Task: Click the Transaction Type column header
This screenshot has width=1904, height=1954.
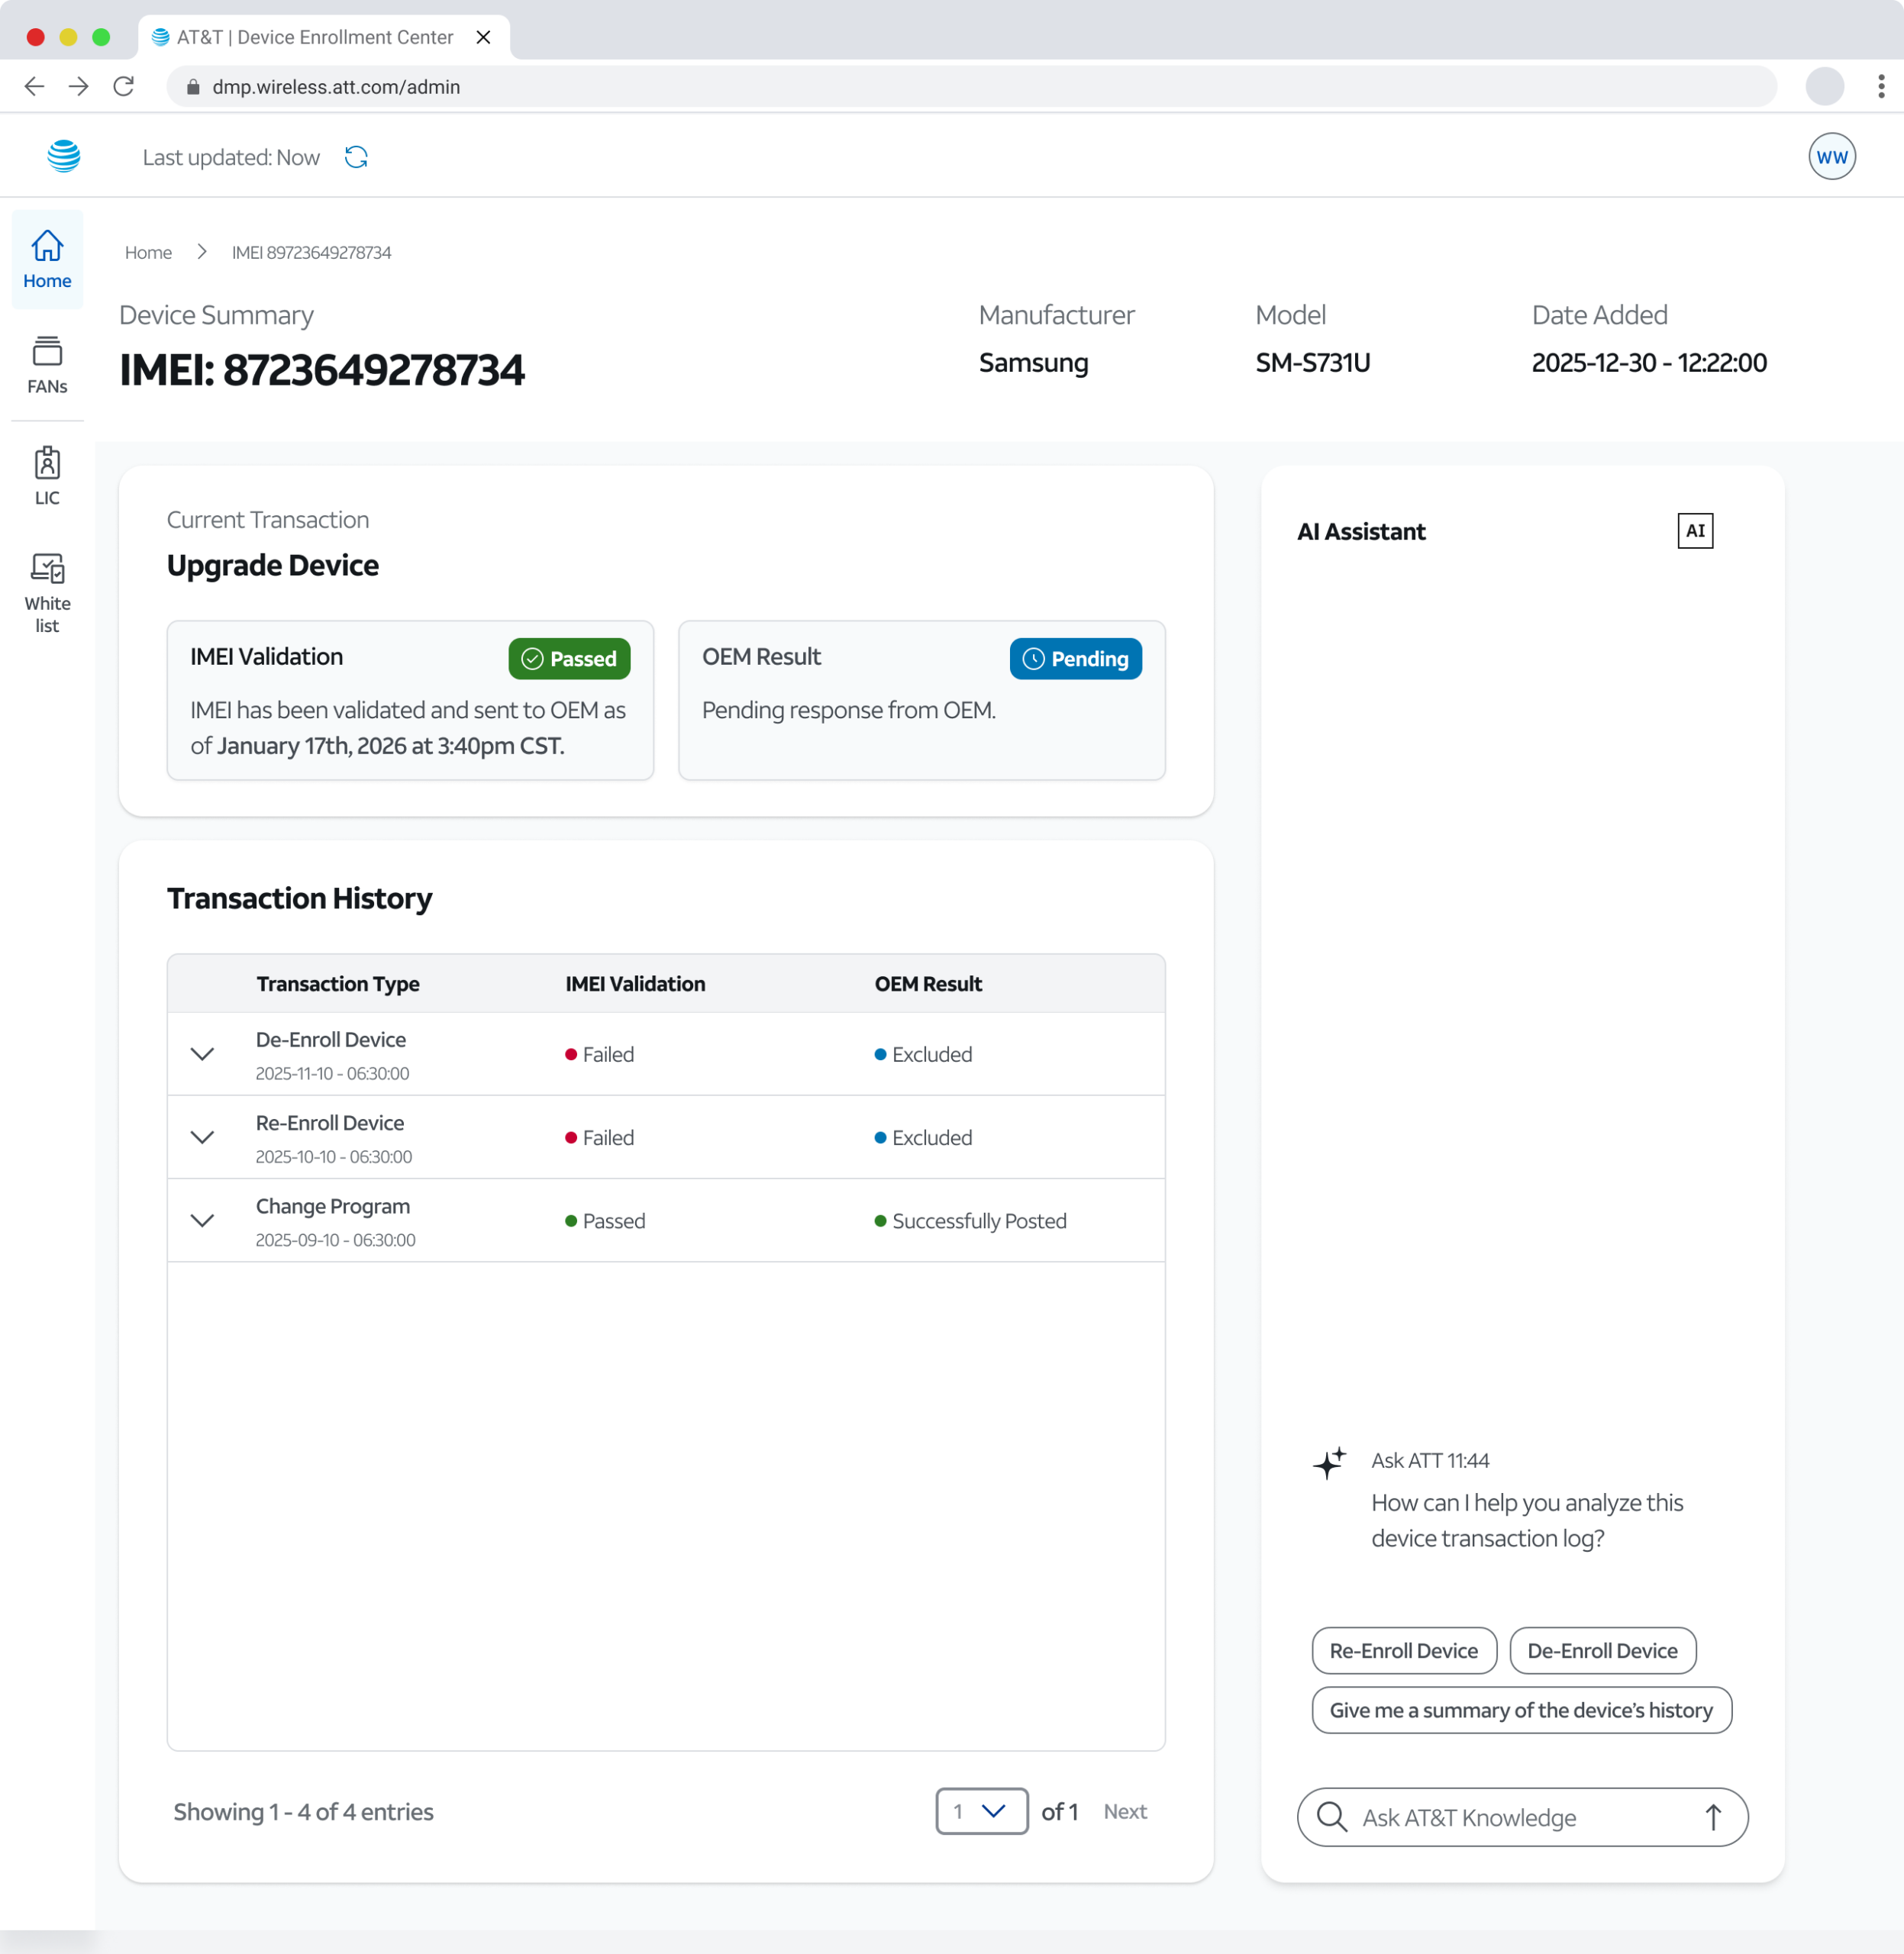Action: (338, 983)
